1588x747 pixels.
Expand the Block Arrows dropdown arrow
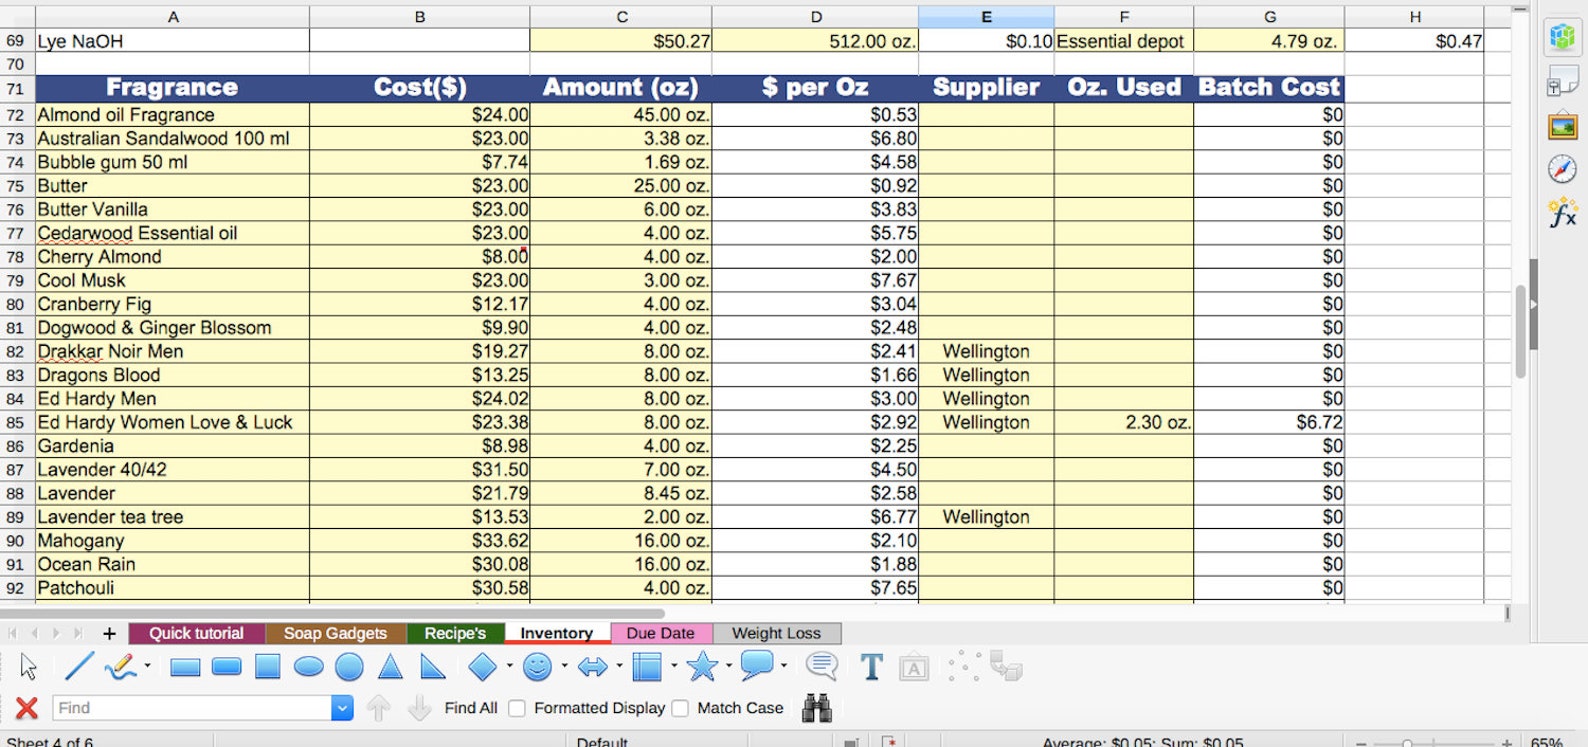point(619,666)
